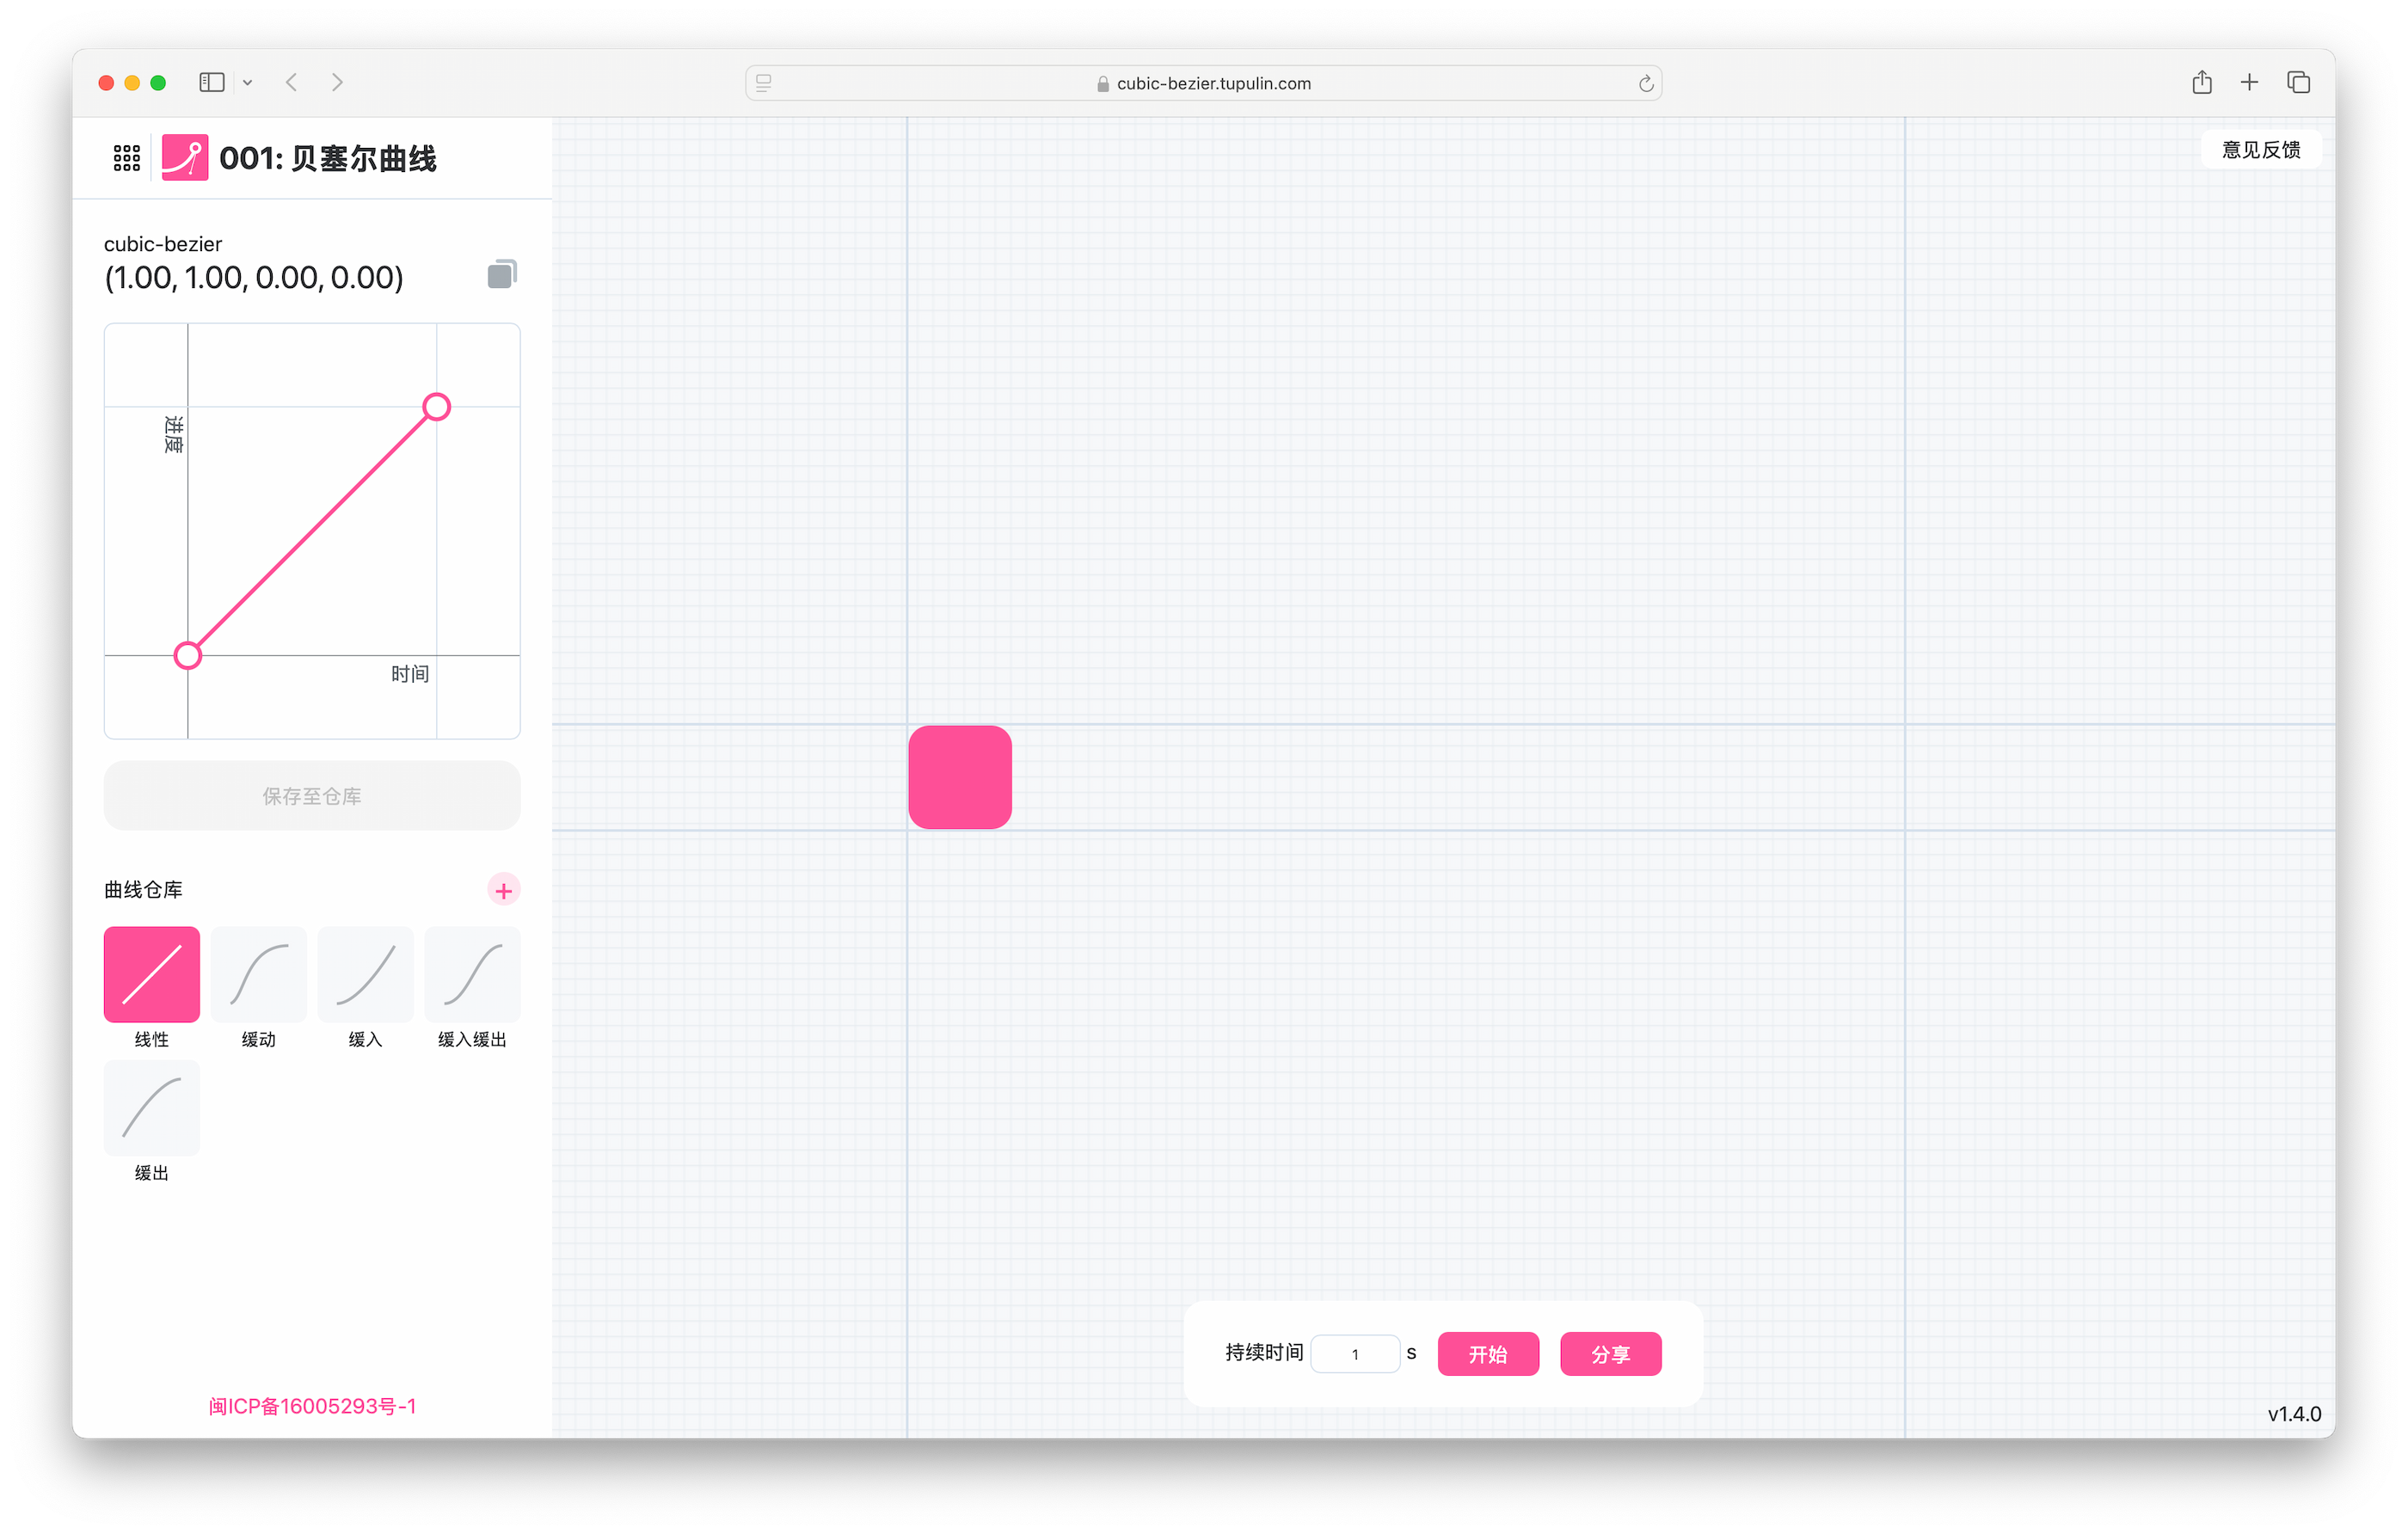Expand the sidebar dropdown chevron

pyautogui.click(x=247, y=83)
